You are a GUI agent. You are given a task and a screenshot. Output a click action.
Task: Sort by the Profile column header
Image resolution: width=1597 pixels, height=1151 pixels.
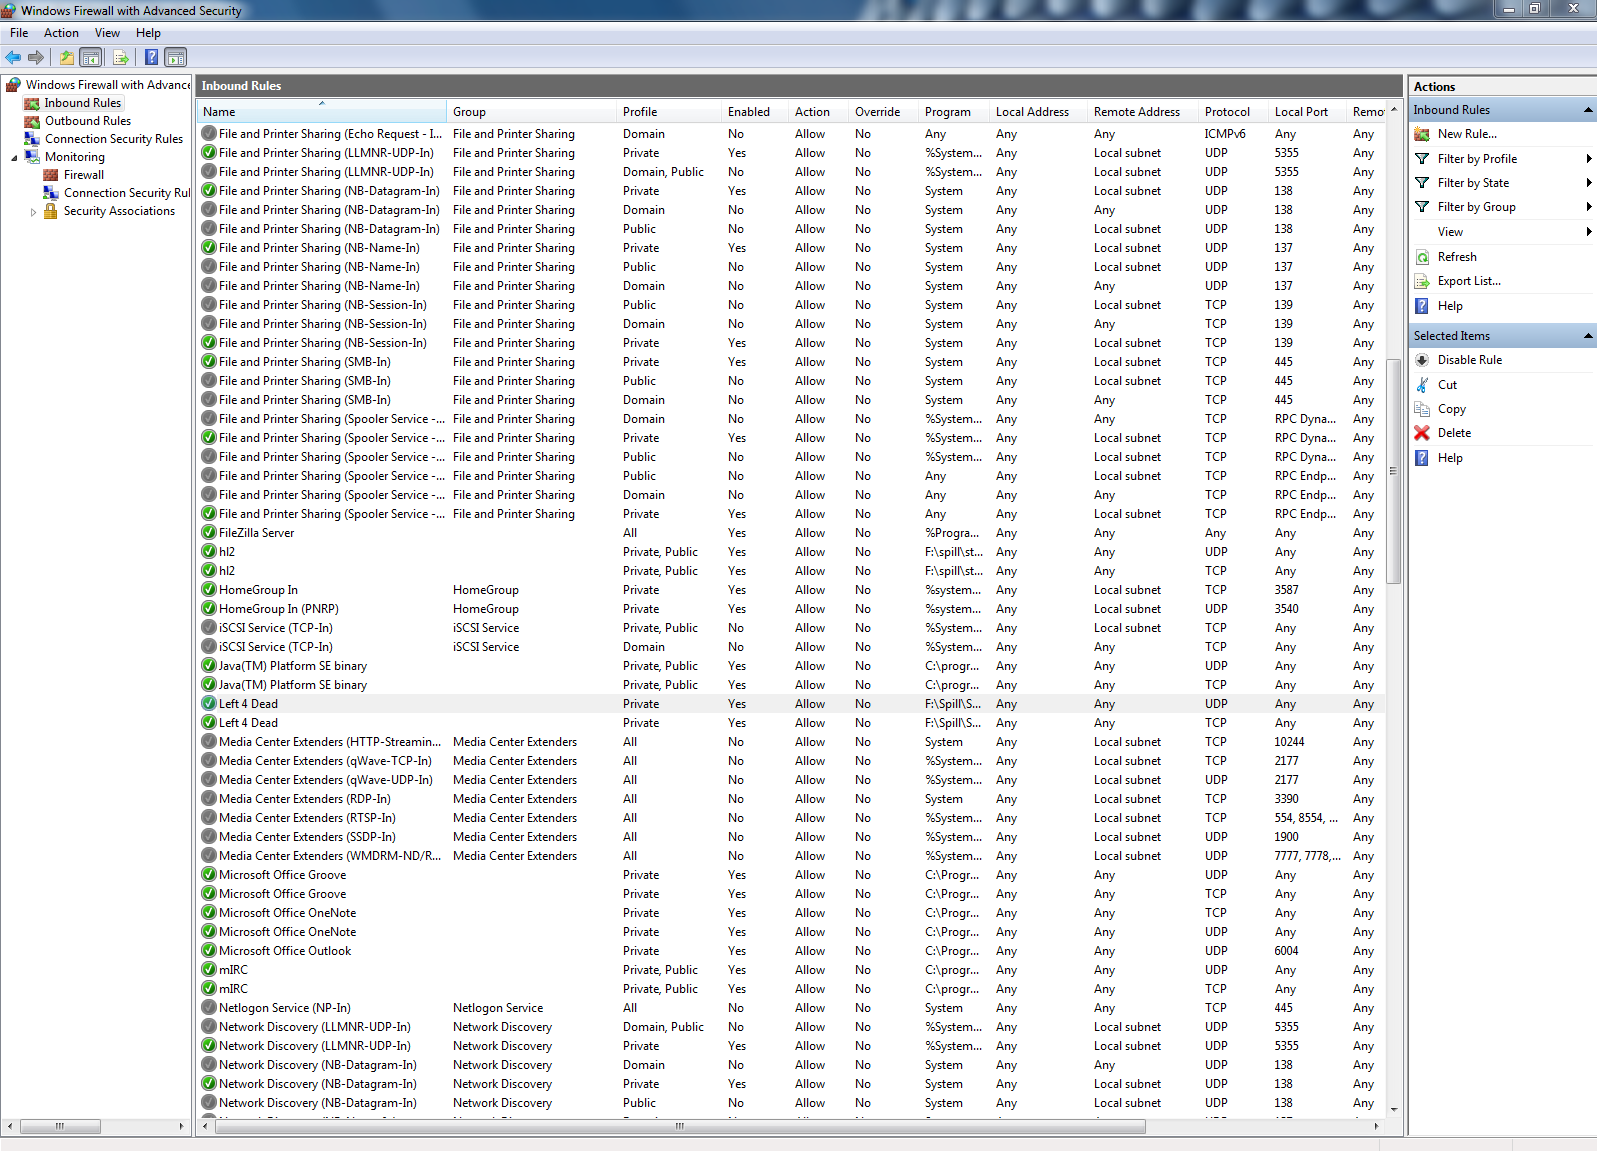click(x=669, y=112)
